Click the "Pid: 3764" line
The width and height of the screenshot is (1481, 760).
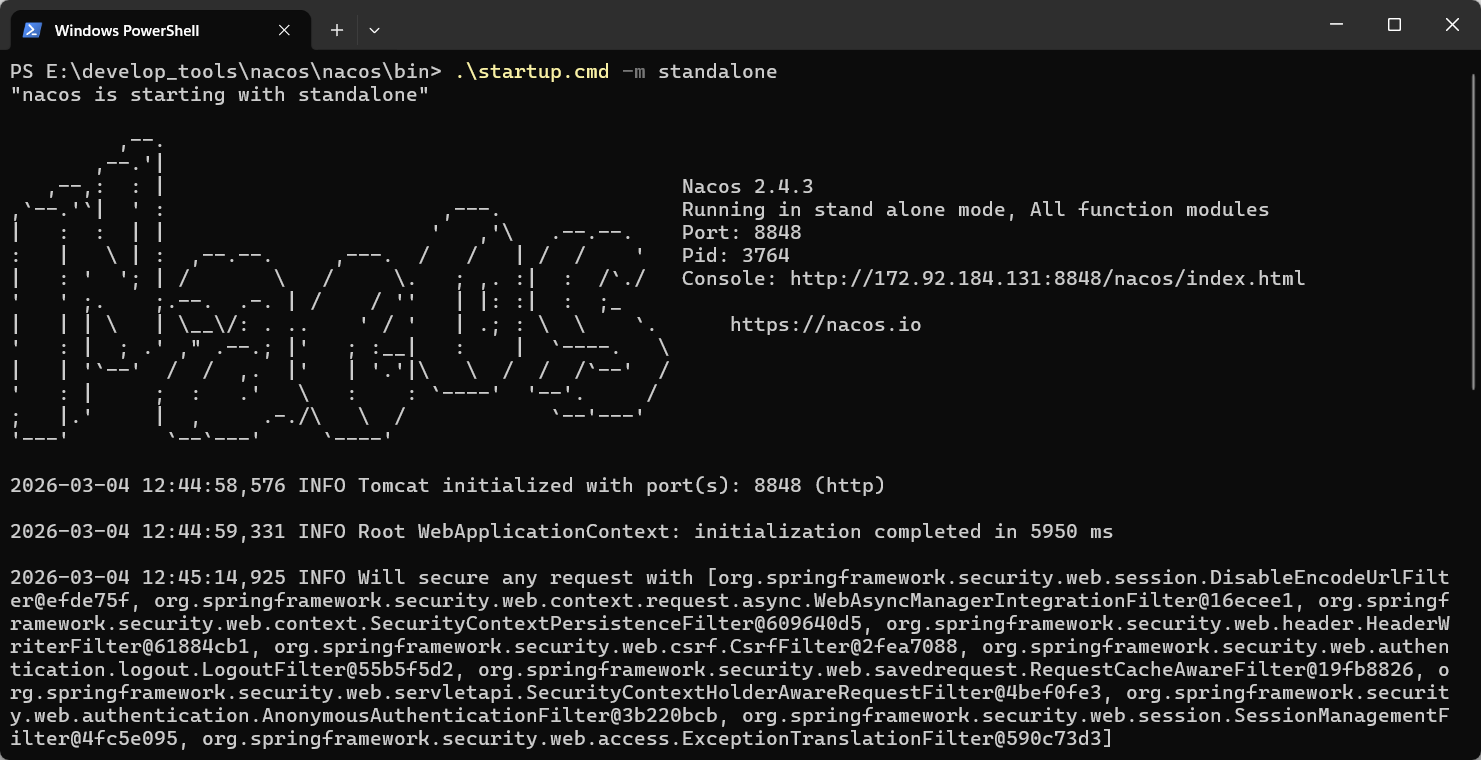(735, 255)
